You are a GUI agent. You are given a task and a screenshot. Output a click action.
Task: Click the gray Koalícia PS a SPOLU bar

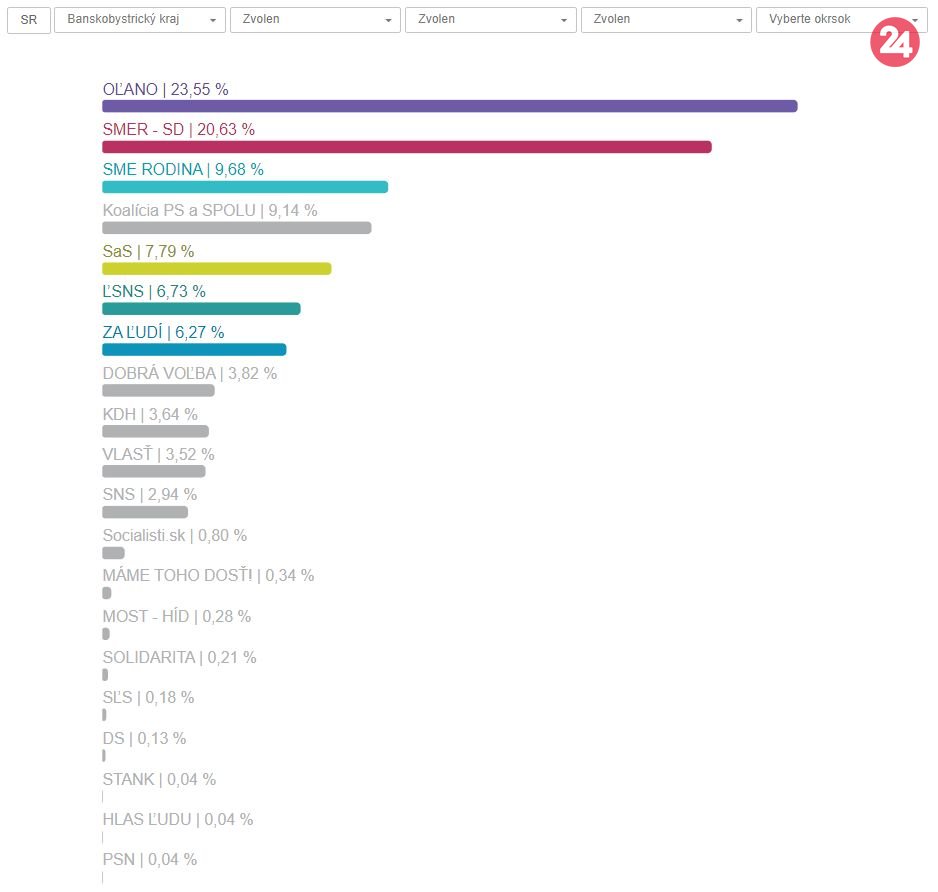click(236, 228)
